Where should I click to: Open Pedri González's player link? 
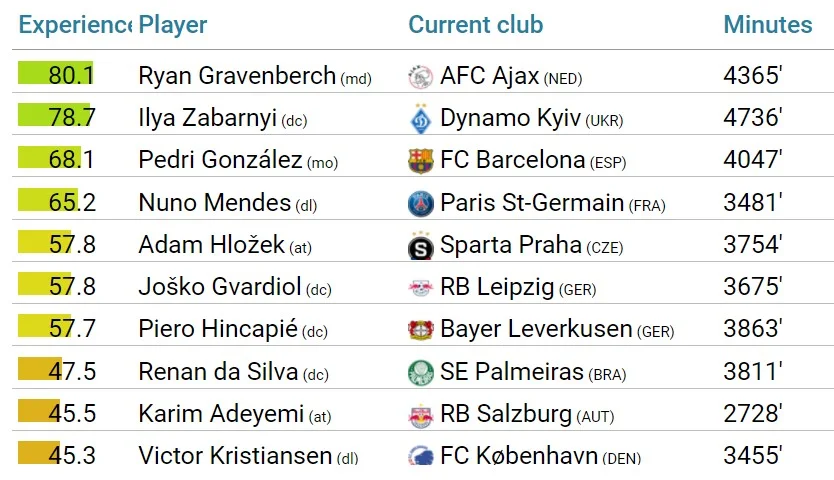pos(220,161)
